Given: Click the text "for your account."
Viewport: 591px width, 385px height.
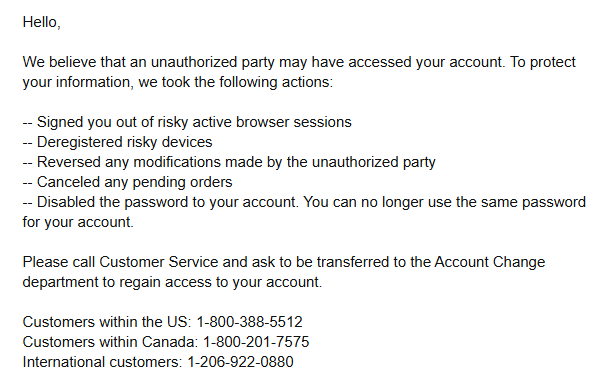Looking at the screenshot, I should [78, 222].
